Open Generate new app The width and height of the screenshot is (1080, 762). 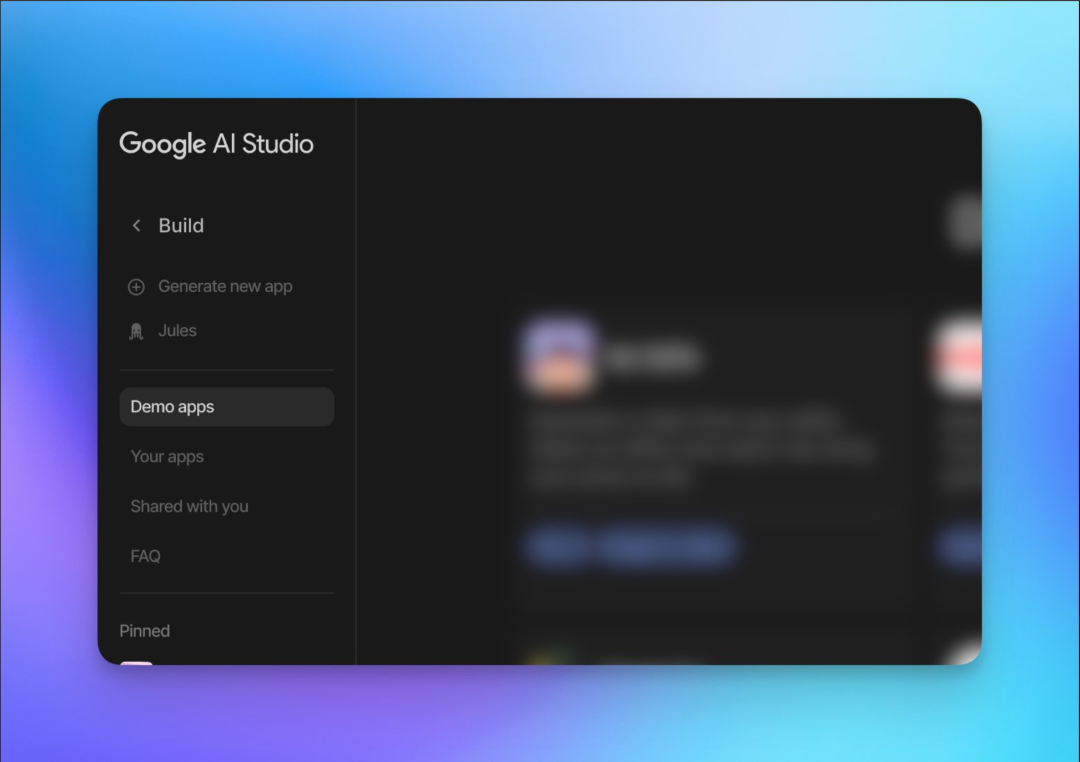pos(225,287)
